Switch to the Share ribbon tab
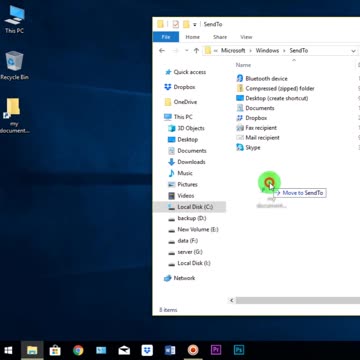Viewport: 360px width, 360px height. pyautogui.click(x=220, y=37)
